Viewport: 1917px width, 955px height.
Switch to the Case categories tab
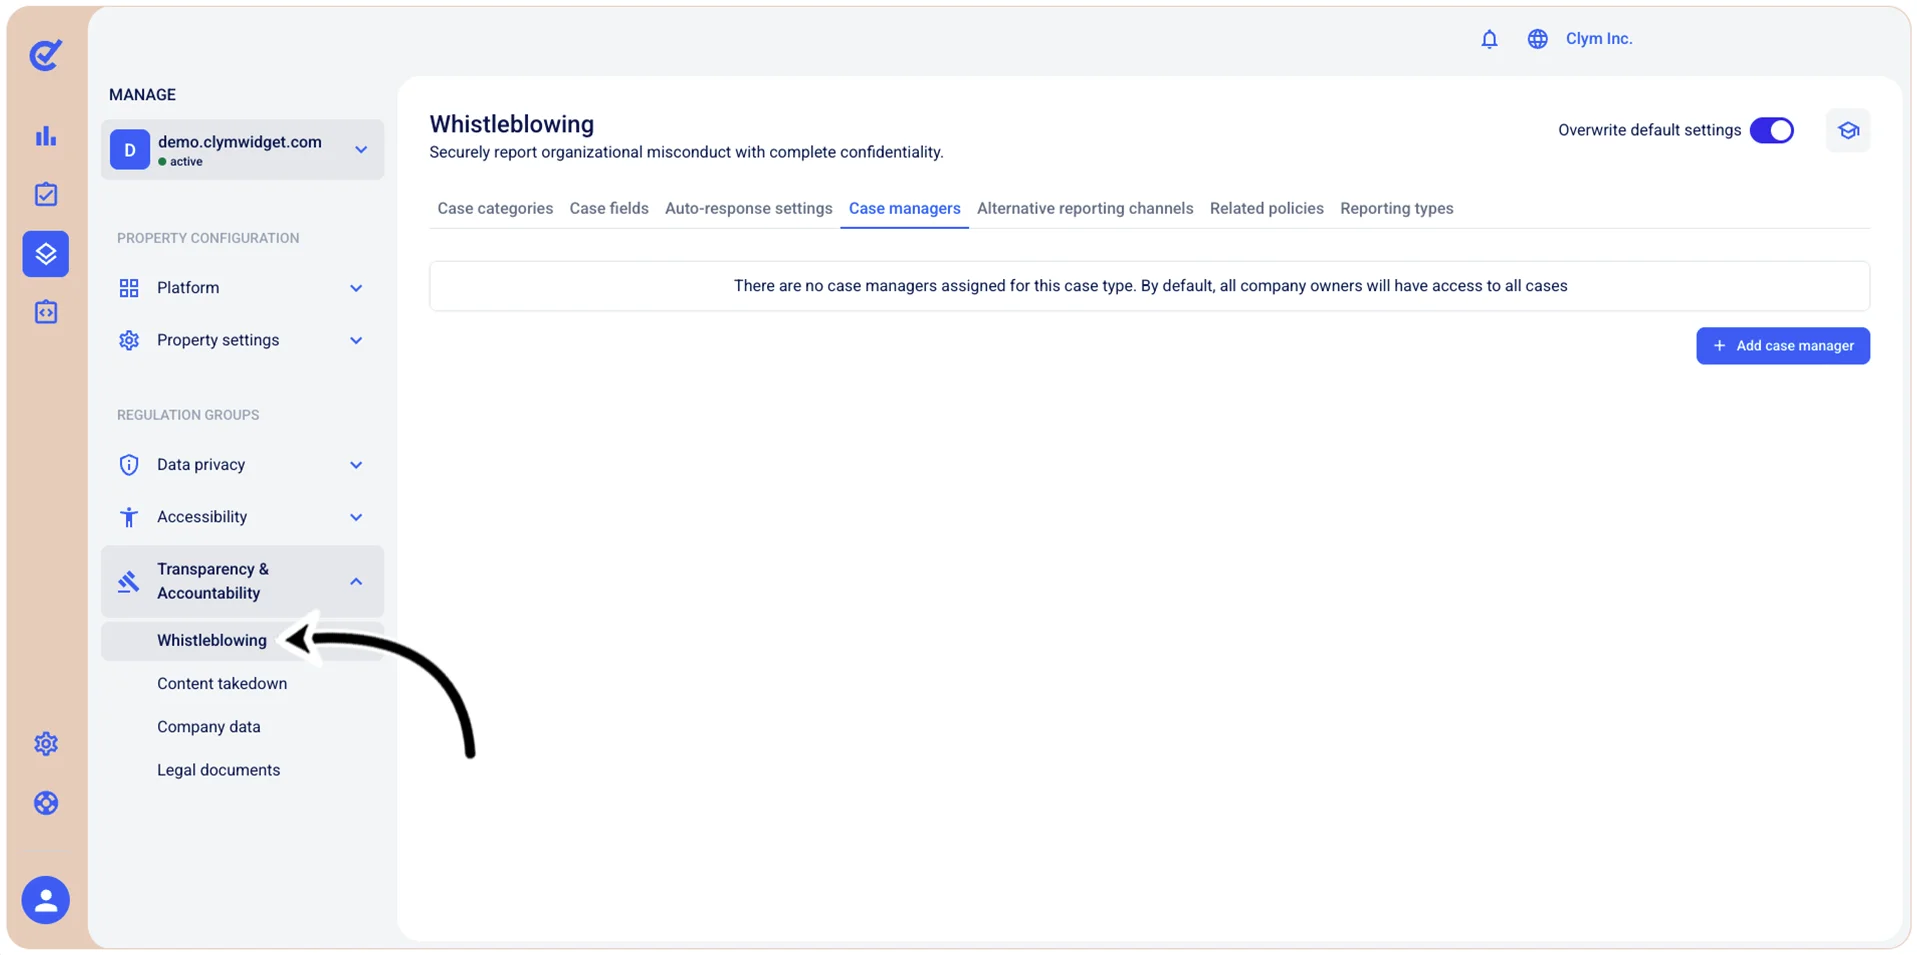pyautogui.click(x=495, y=208)
